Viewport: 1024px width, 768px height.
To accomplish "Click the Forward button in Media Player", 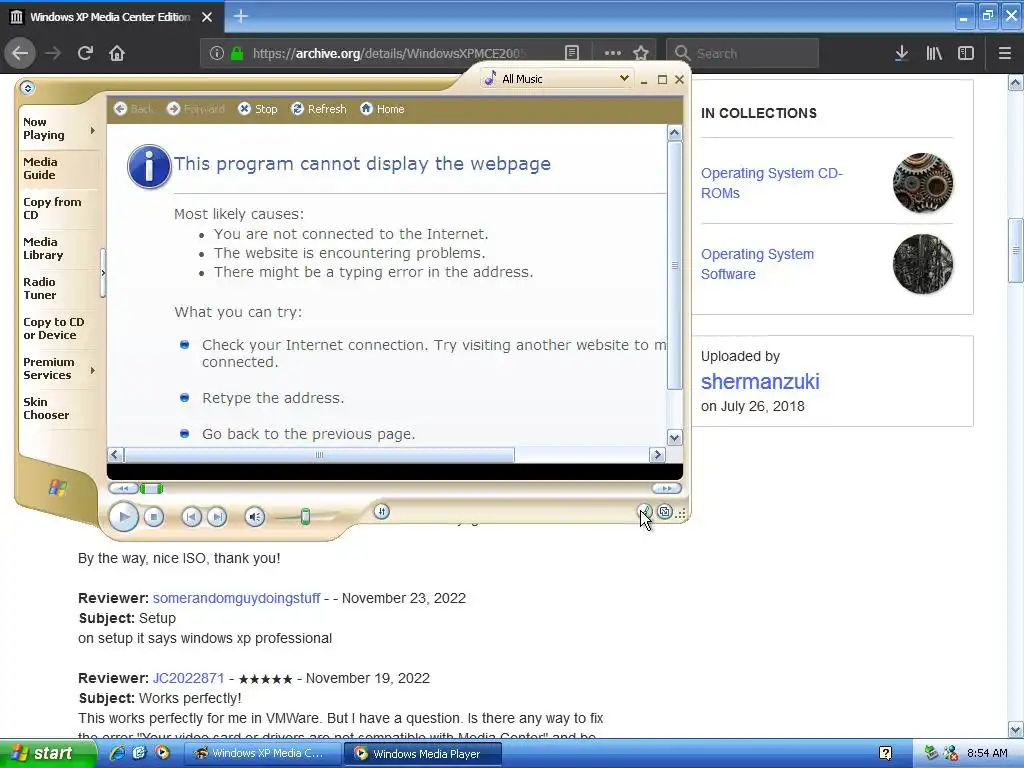I will tap(195, 109).
